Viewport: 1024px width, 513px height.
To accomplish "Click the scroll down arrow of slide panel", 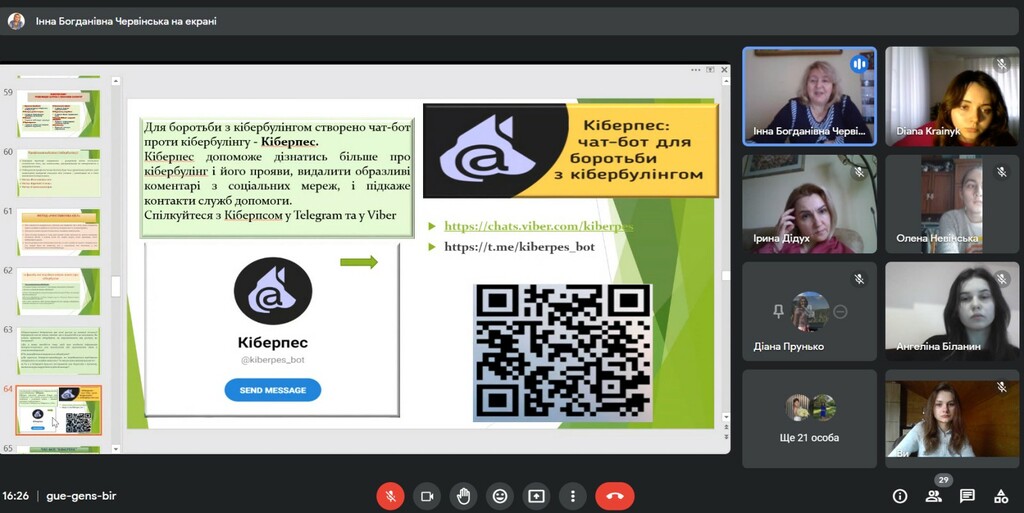I will pos(116,447).
